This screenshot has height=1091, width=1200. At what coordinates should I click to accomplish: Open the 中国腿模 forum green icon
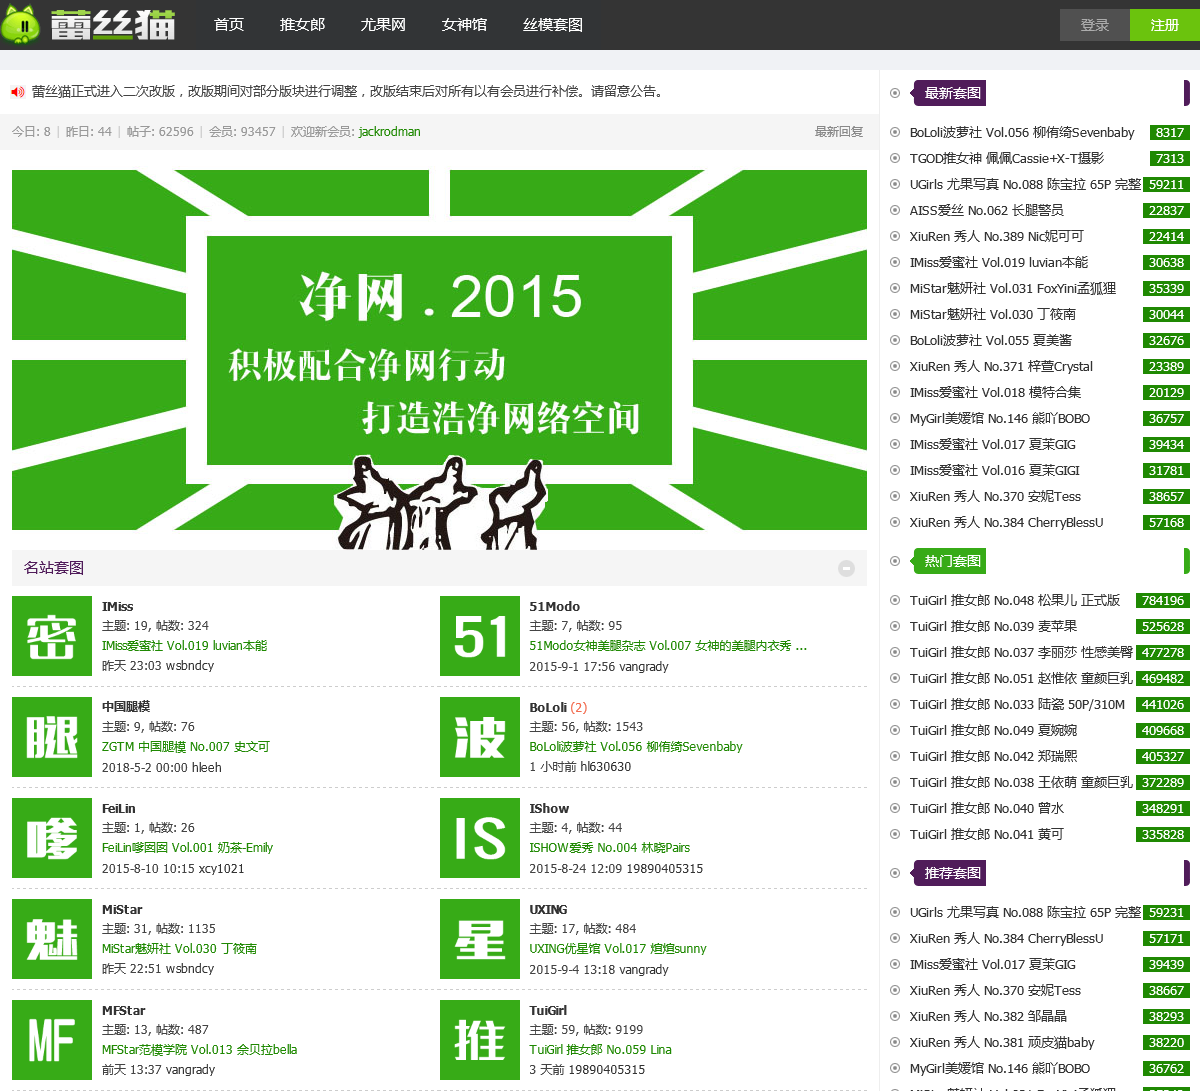pos(52,737)
